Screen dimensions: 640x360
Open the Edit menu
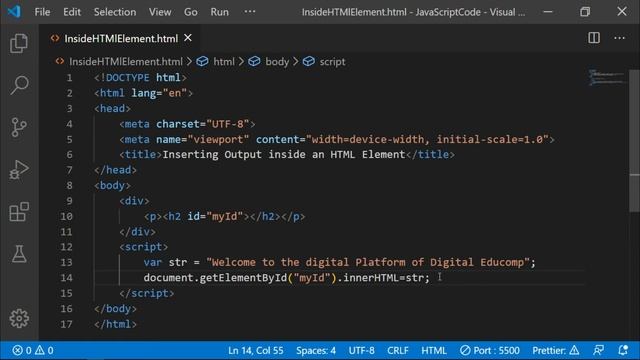coord(72,12)
